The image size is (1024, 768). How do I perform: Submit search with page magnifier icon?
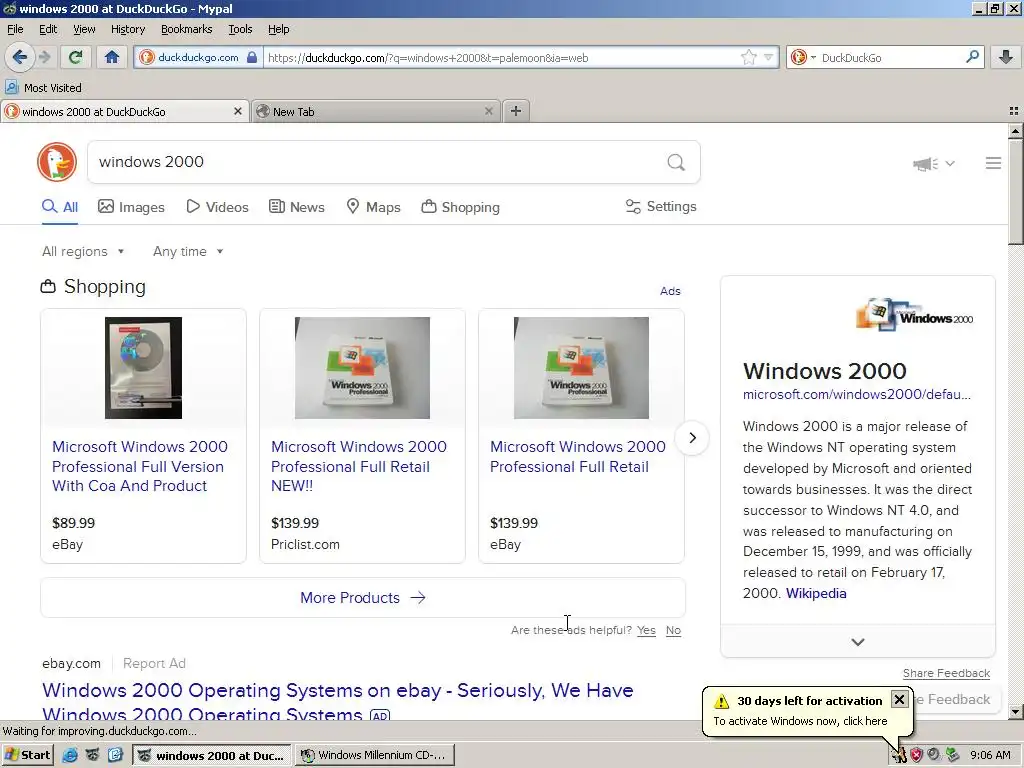676,162
